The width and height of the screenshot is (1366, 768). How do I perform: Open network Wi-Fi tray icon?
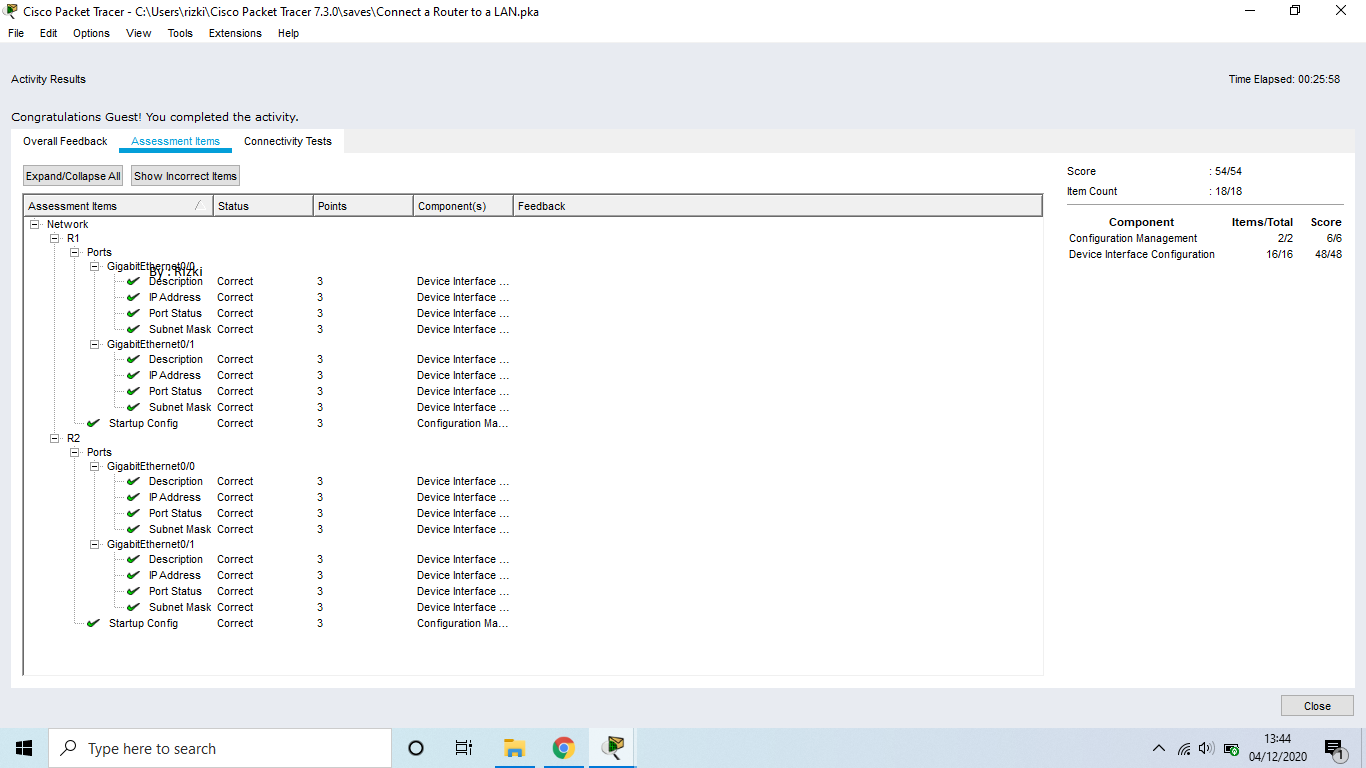[1184, 748]
